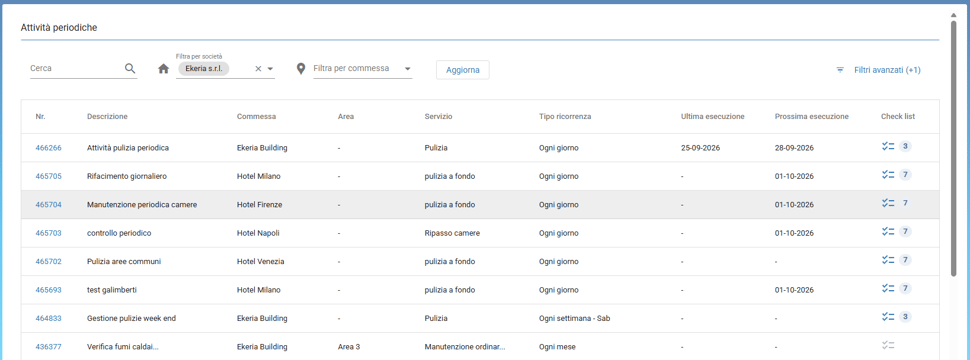Click the search magnifier icon
The image size is (970, 360).
(130, 69)
